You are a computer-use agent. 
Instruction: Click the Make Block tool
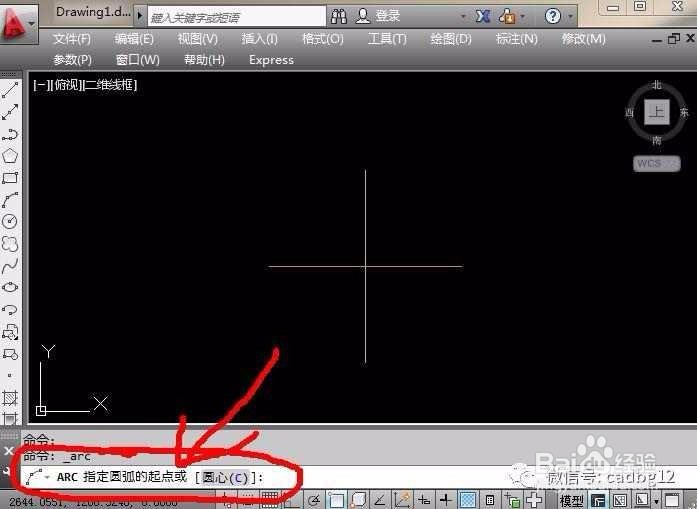pos(10,354)
